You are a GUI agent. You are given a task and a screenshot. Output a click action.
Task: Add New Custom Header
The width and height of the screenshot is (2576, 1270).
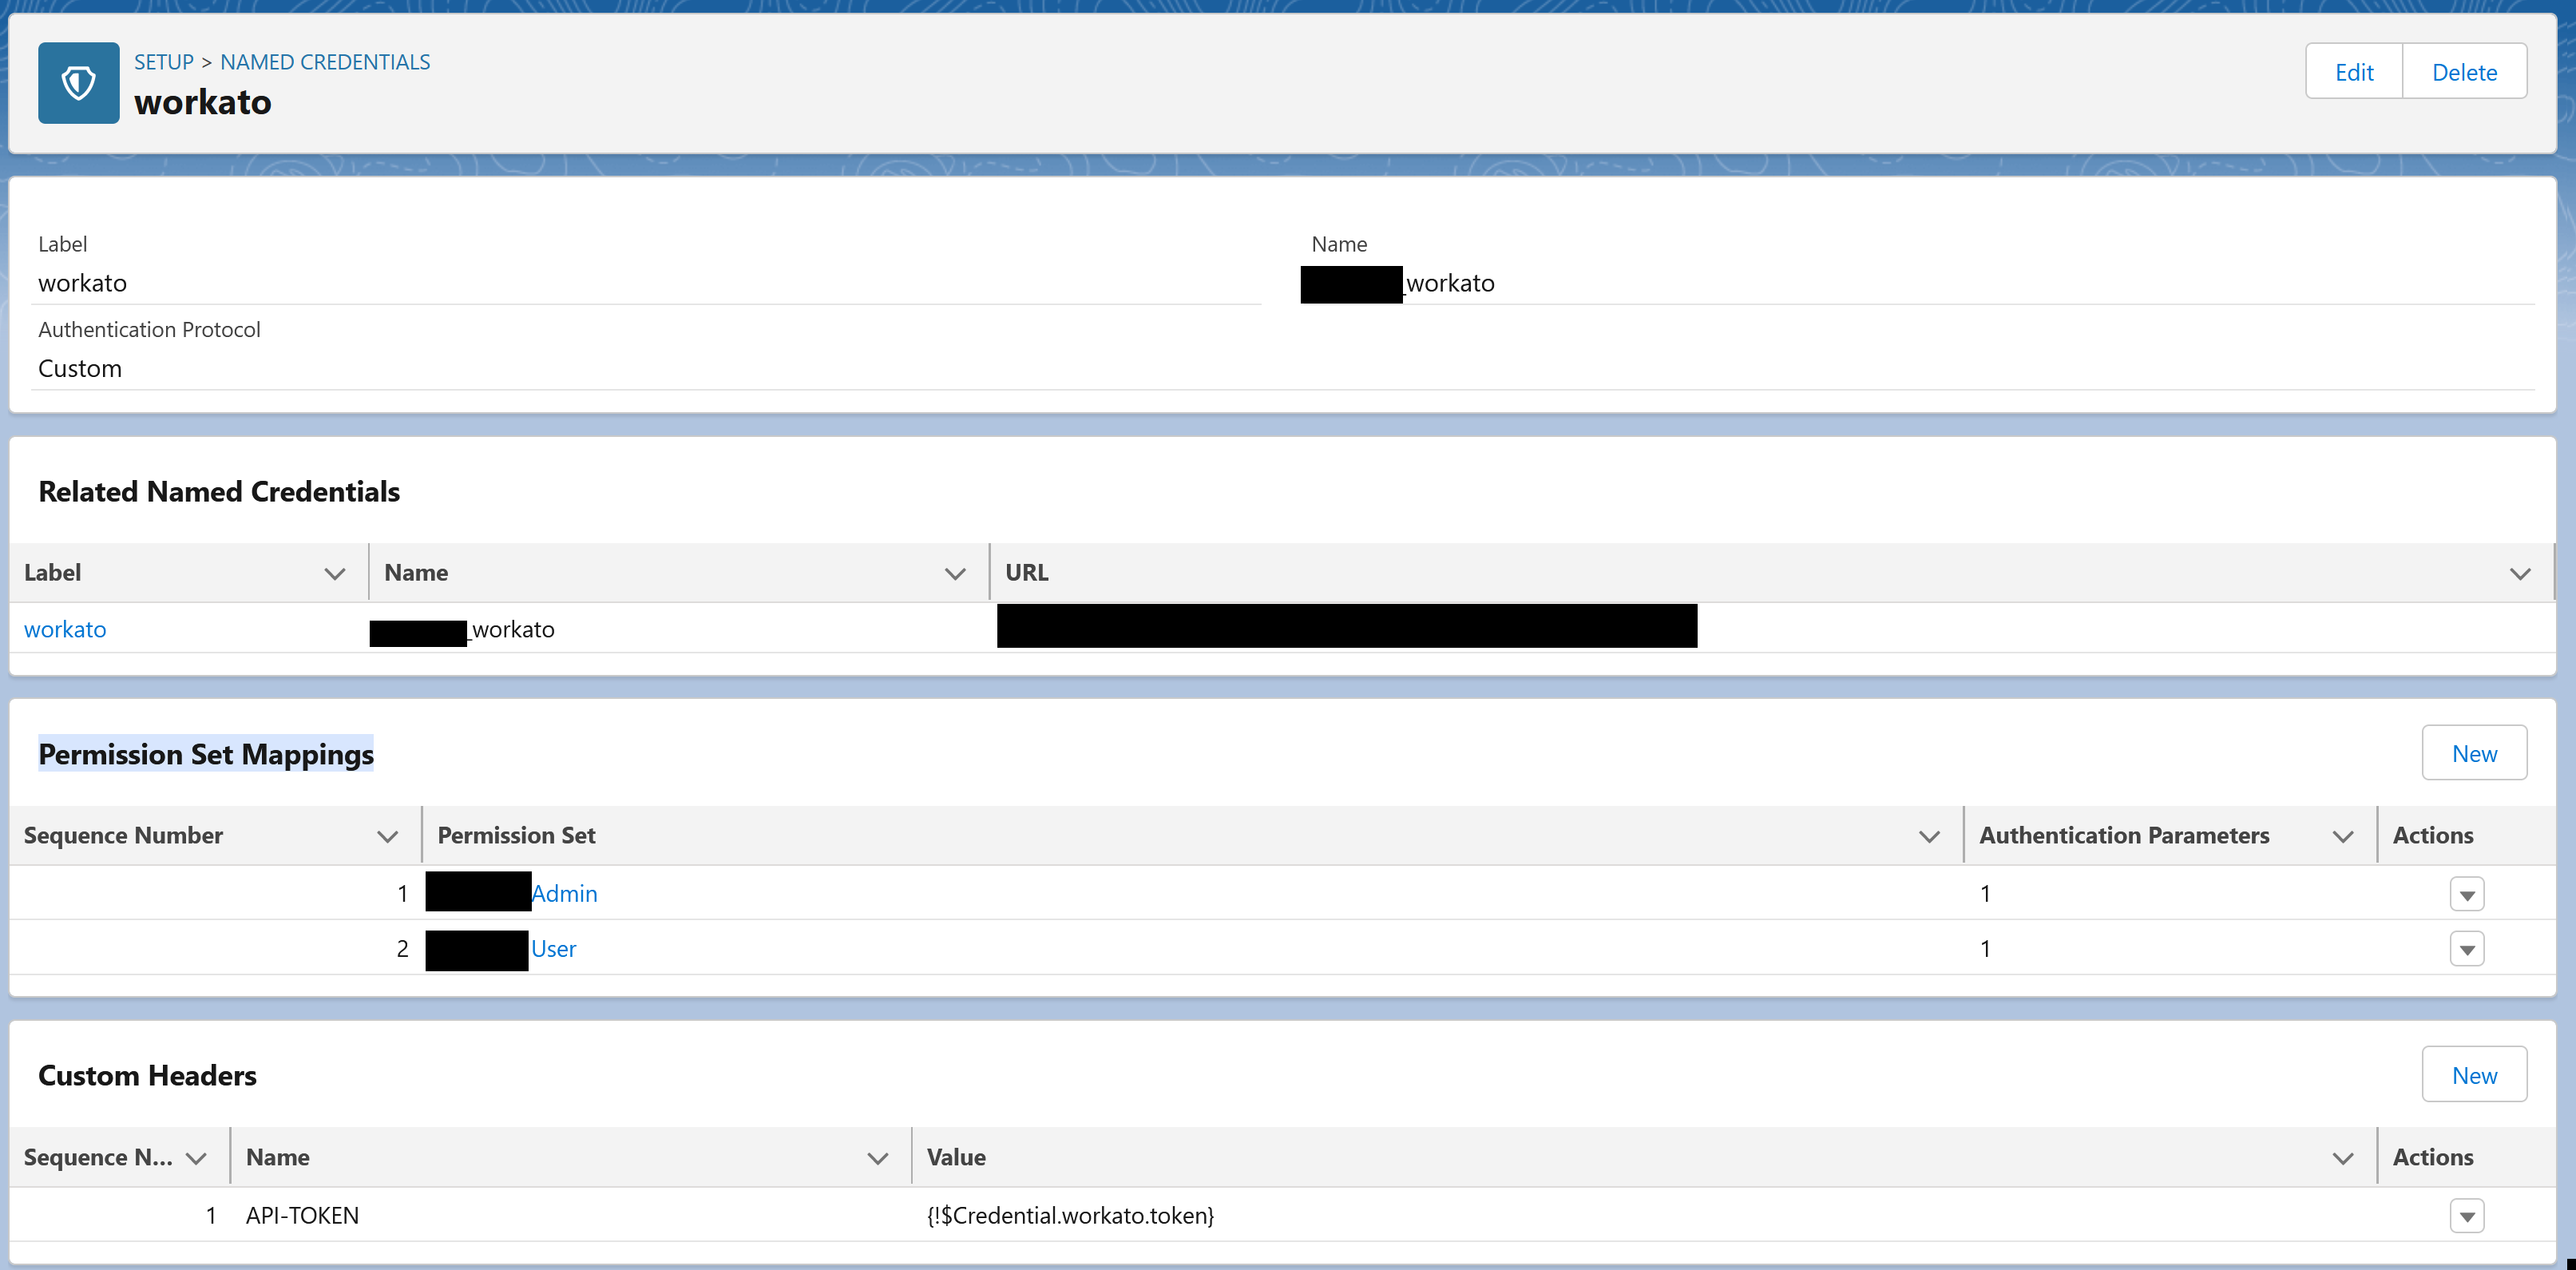pos(2473,1075)
